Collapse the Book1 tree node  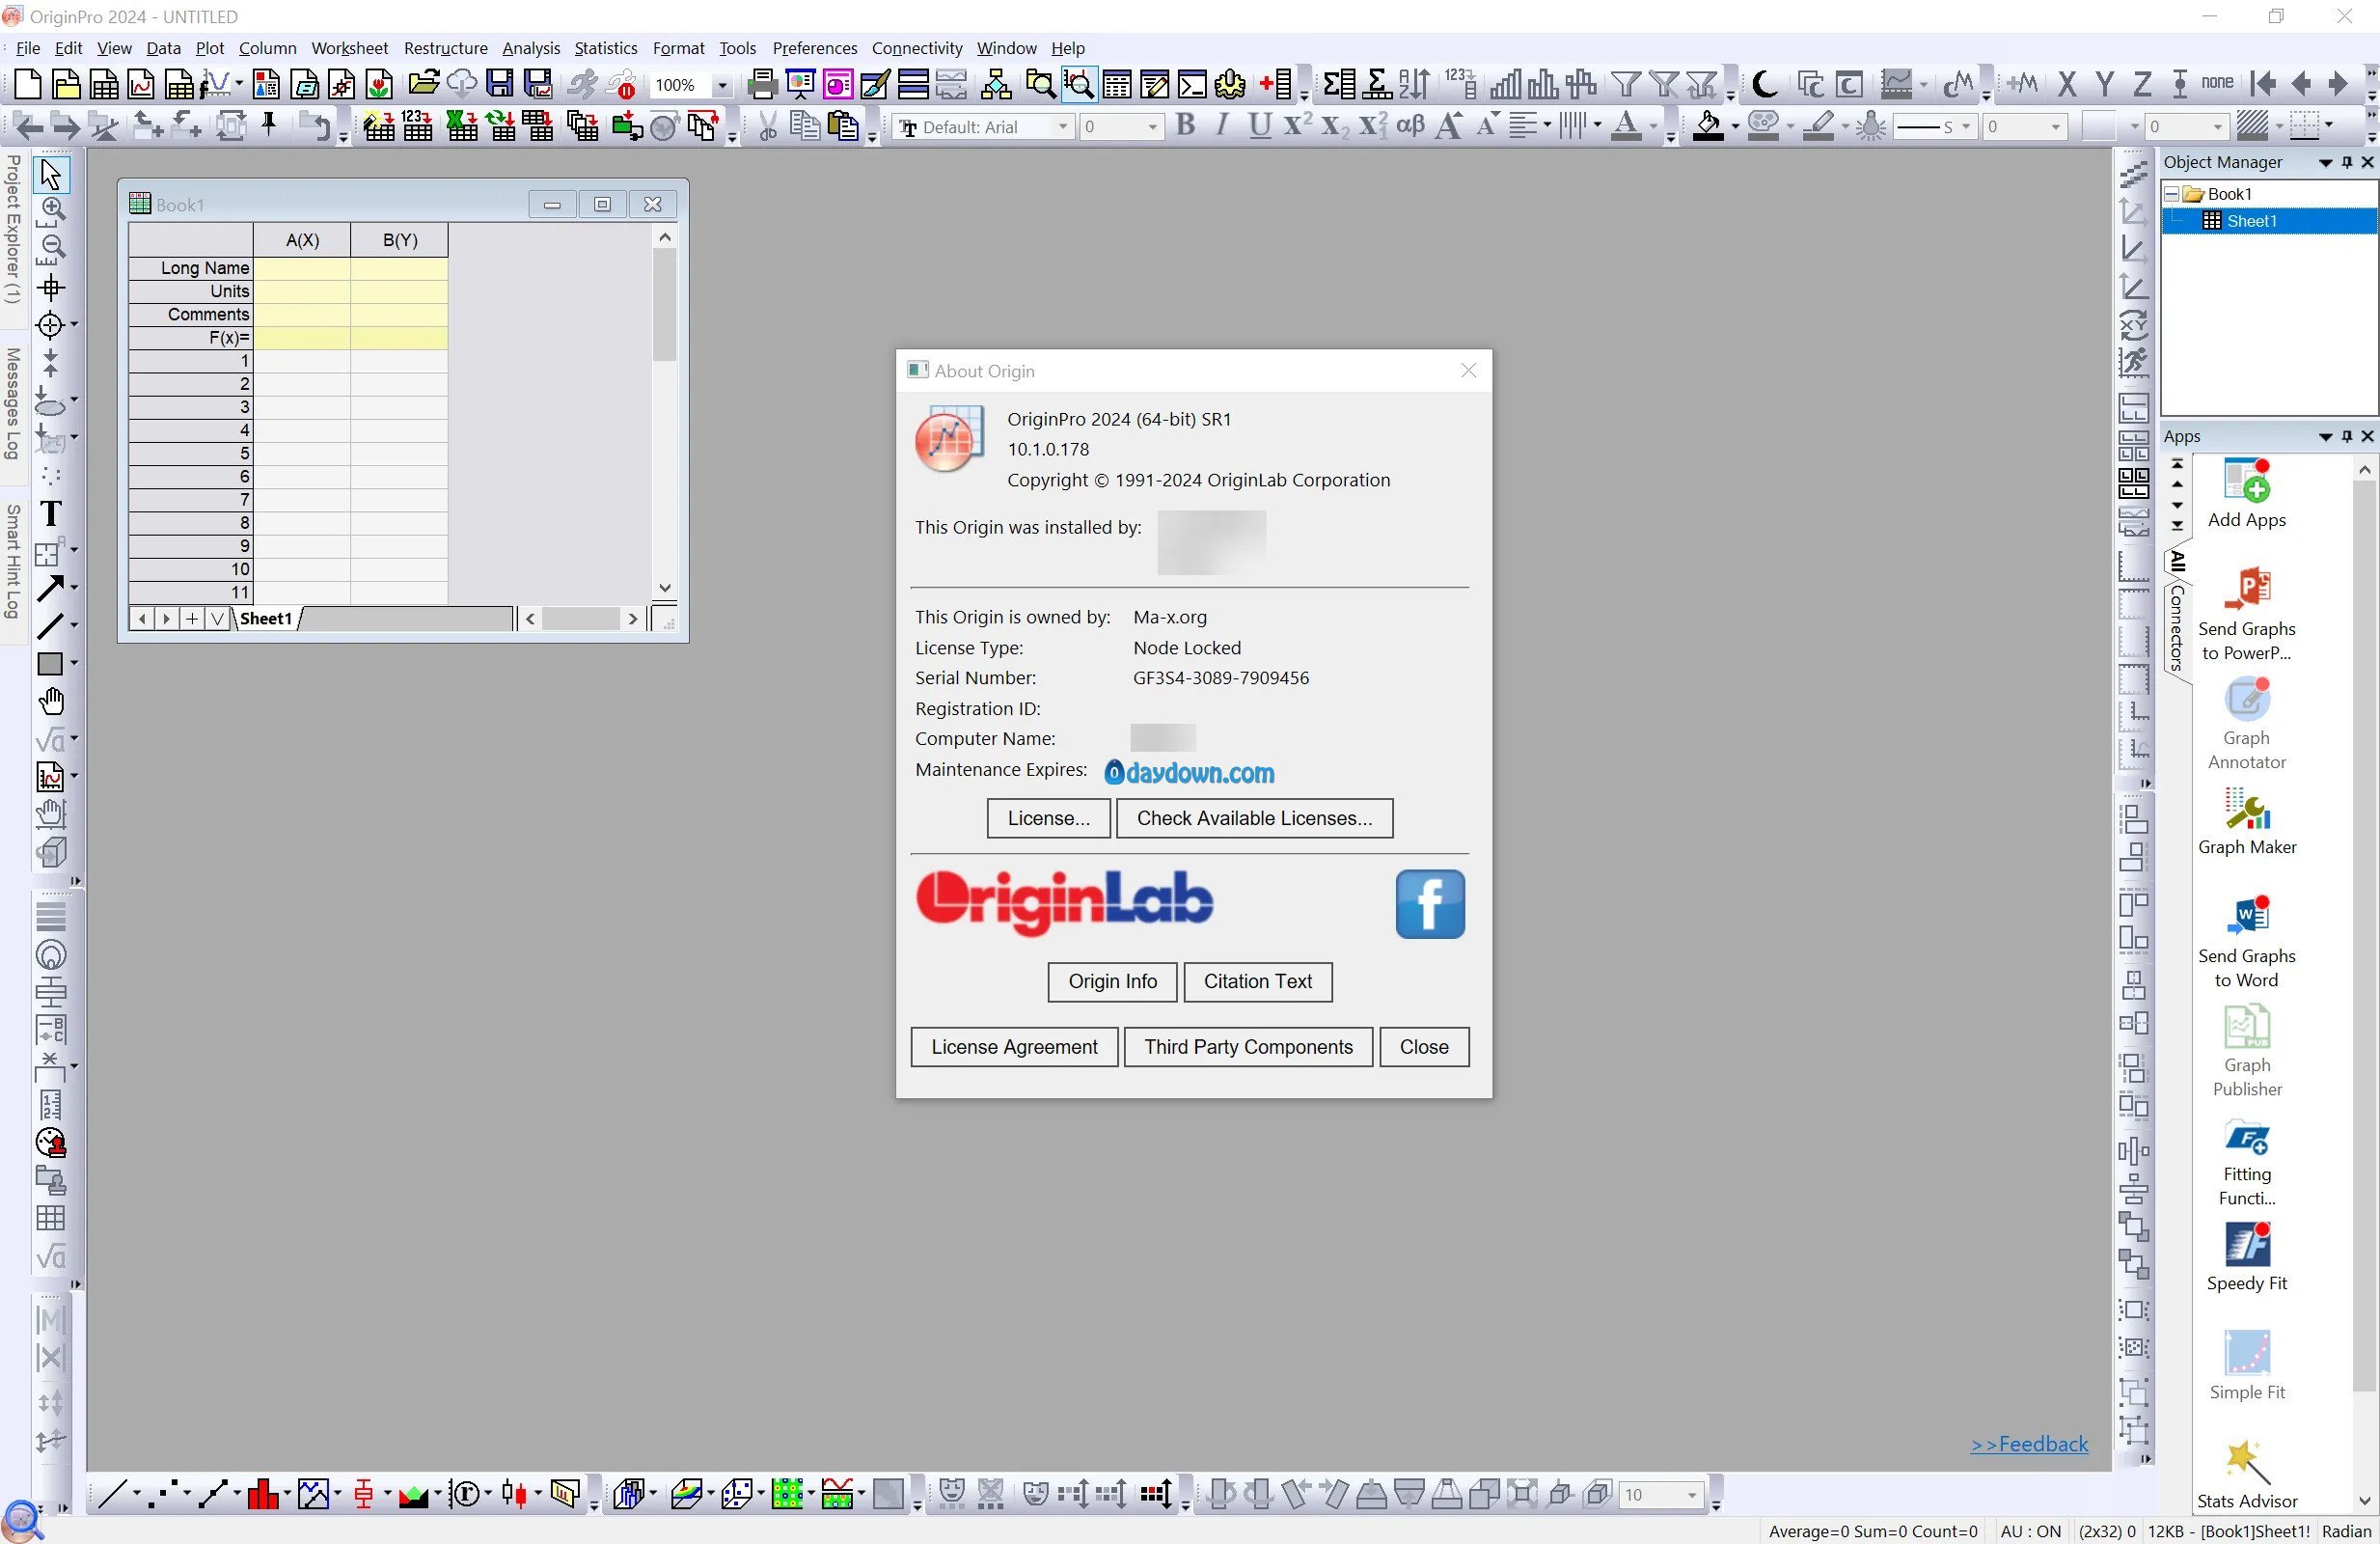(x=2171, y=194)
